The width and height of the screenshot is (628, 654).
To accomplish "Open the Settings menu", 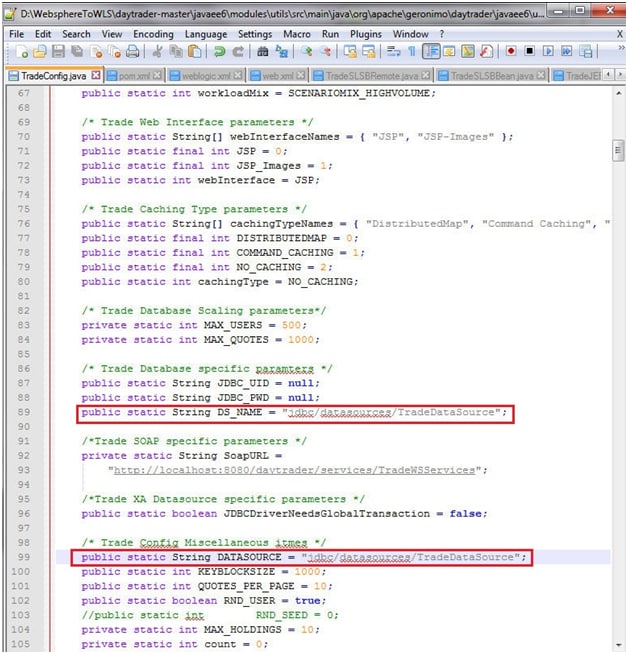I will tap(255, 34).
